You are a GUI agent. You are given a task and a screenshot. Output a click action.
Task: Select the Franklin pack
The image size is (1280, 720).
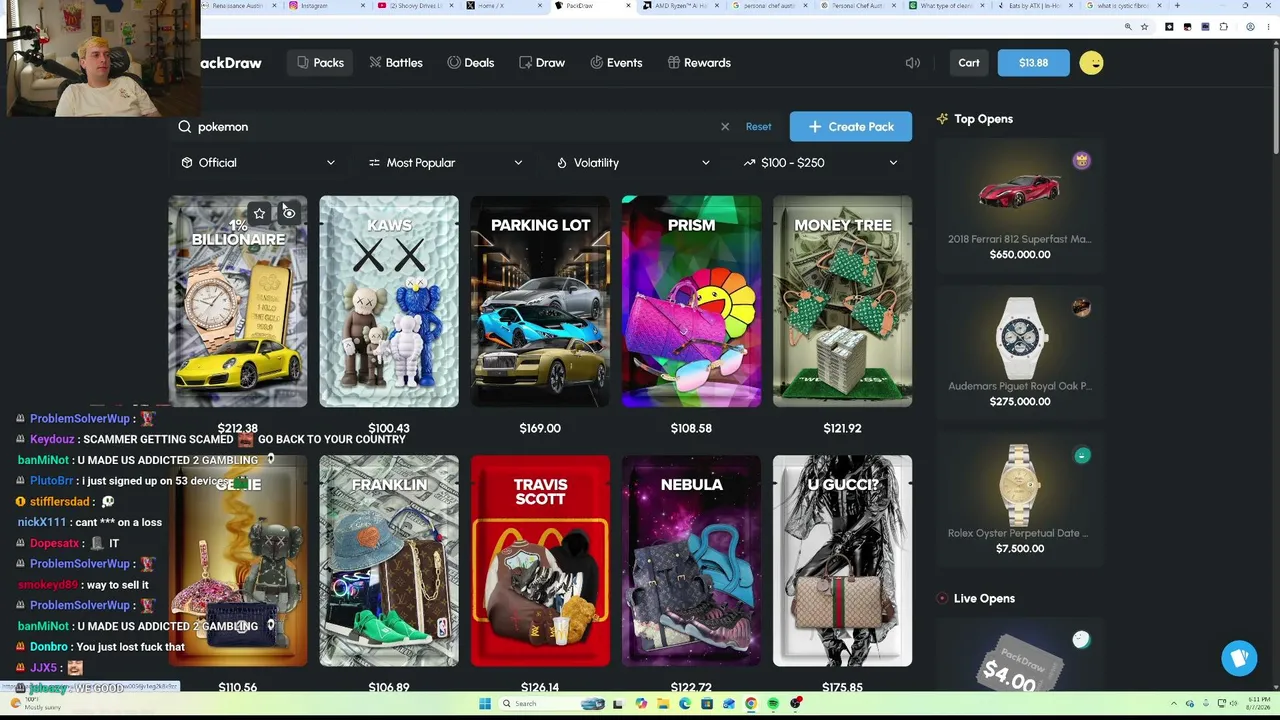point(389,561)
